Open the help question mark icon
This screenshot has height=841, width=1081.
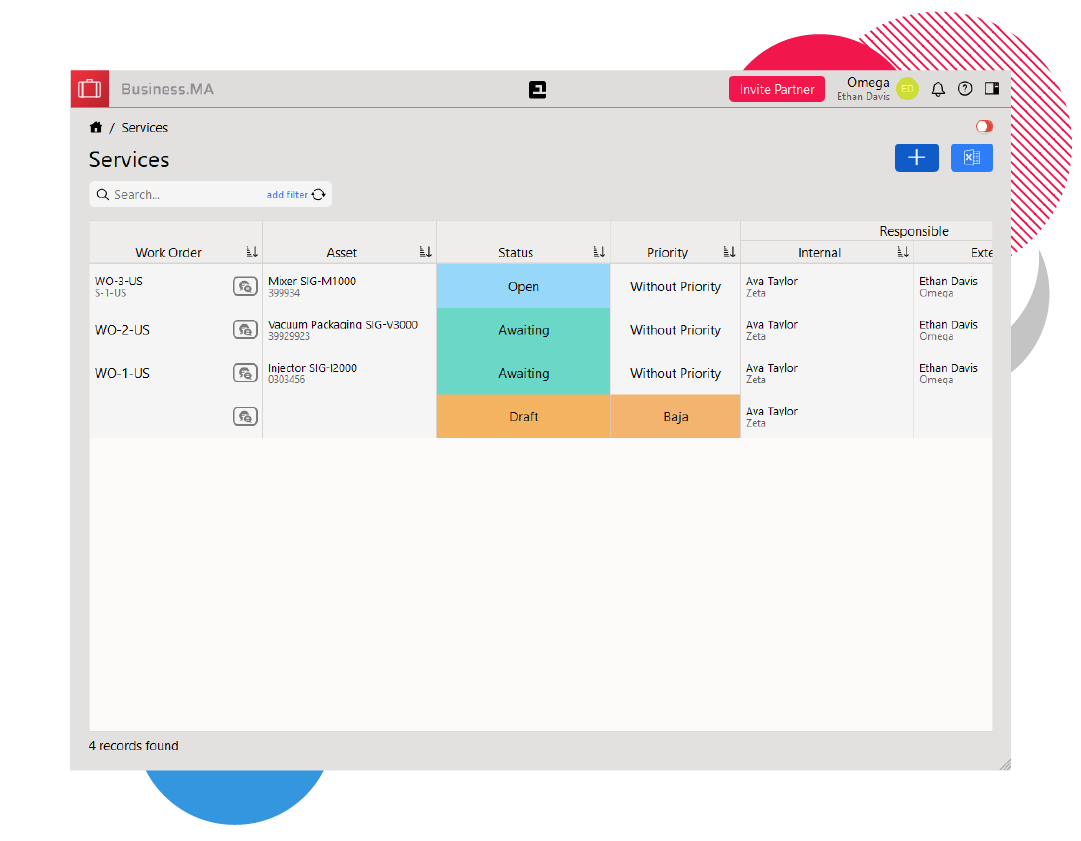tap(965, 89)
